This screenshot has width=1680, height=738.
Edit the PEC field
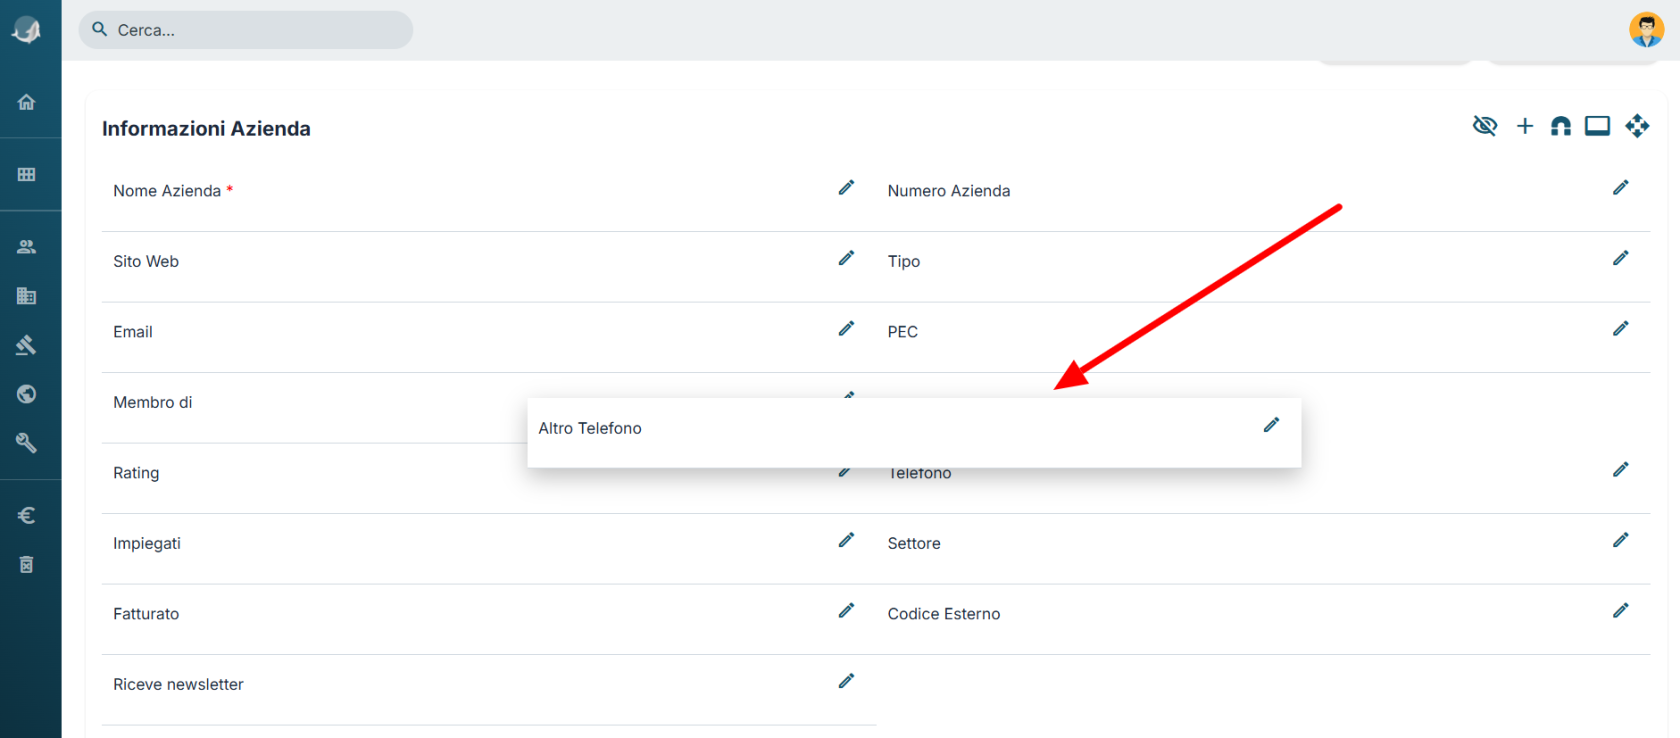1621,329
